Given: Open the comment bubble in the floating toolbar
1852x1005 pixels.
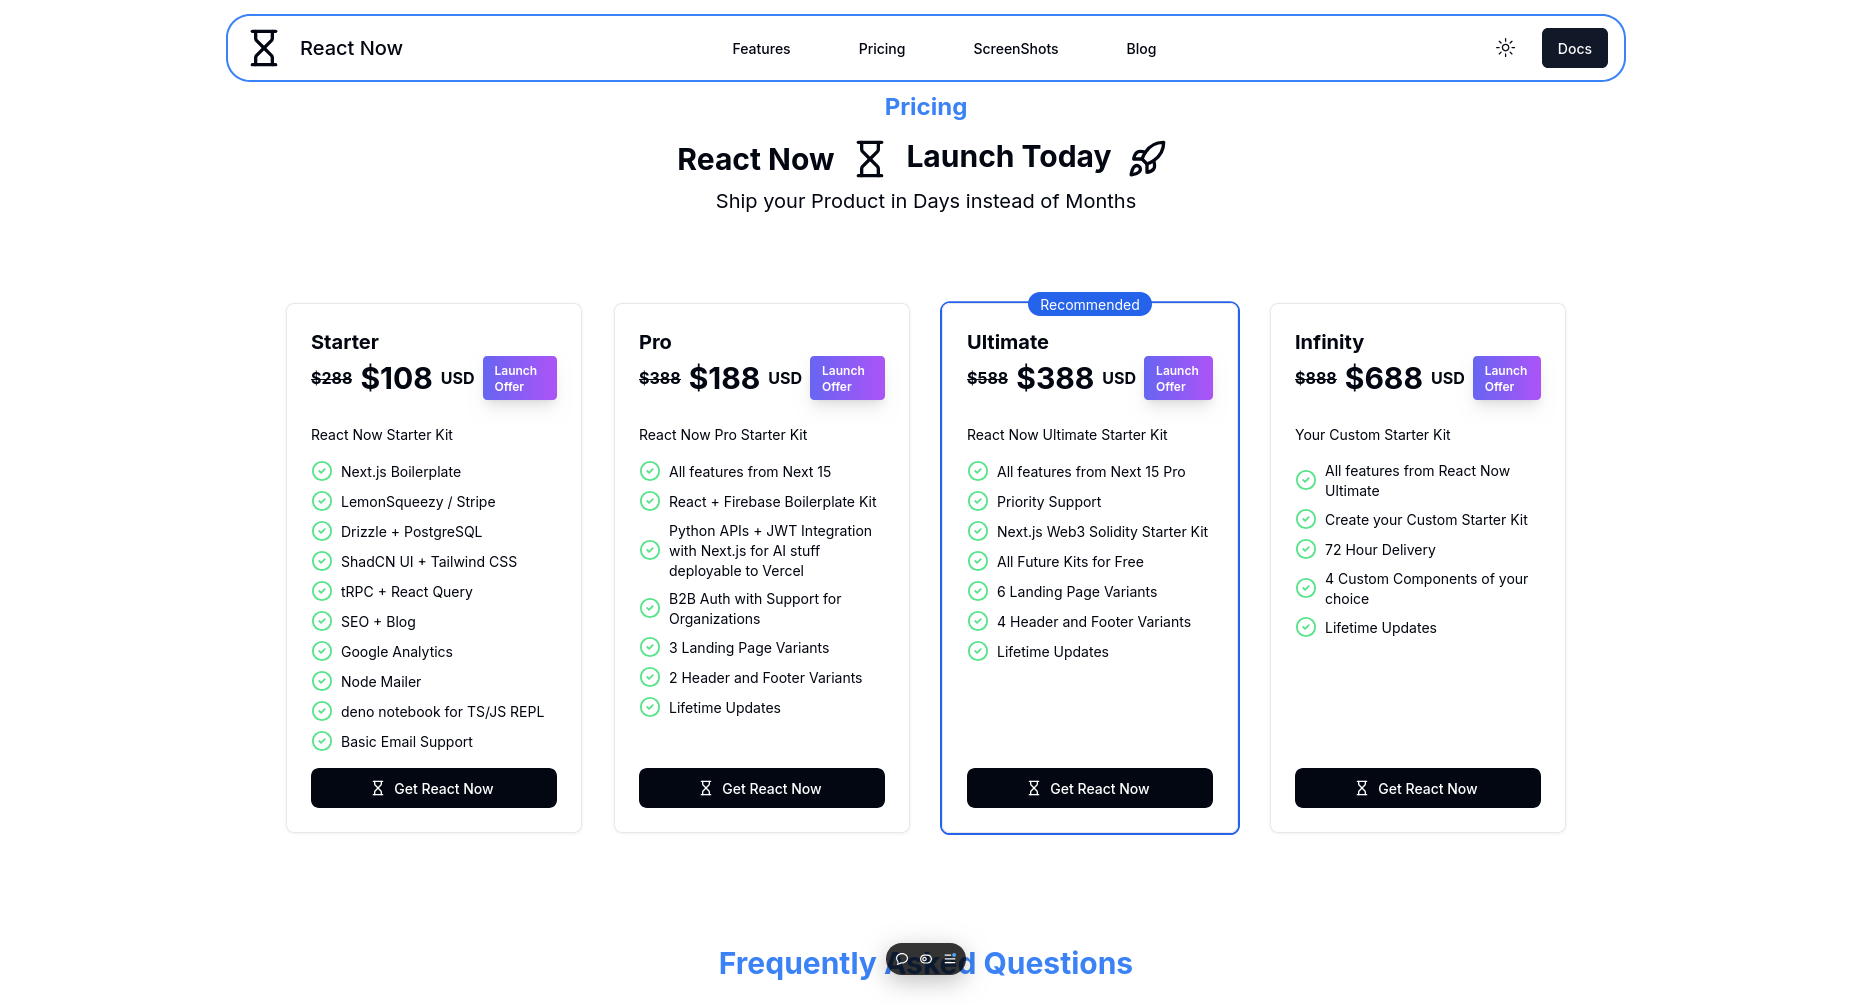Looking at the screenshot, I should [x=902, y=959].
